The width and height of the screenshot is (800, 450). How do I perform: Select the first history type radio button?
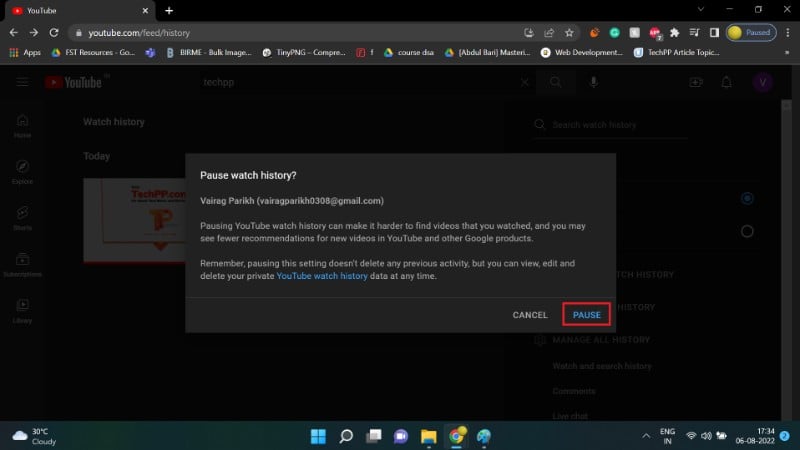tap(747, 198)
